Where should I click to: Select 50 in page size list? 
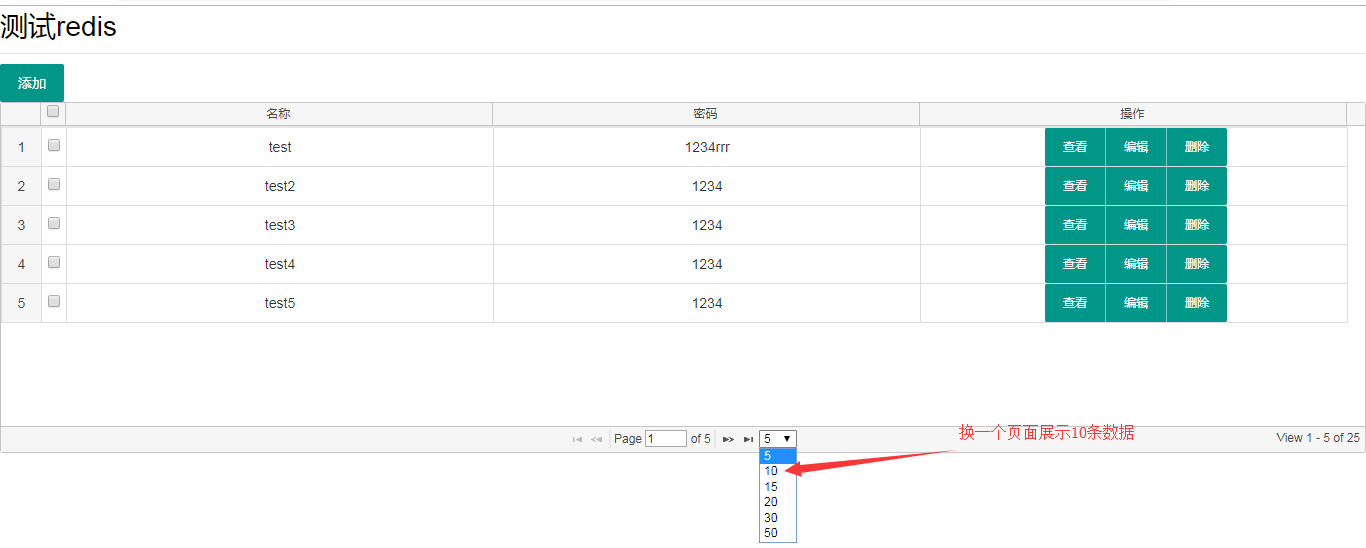(778, 533)
